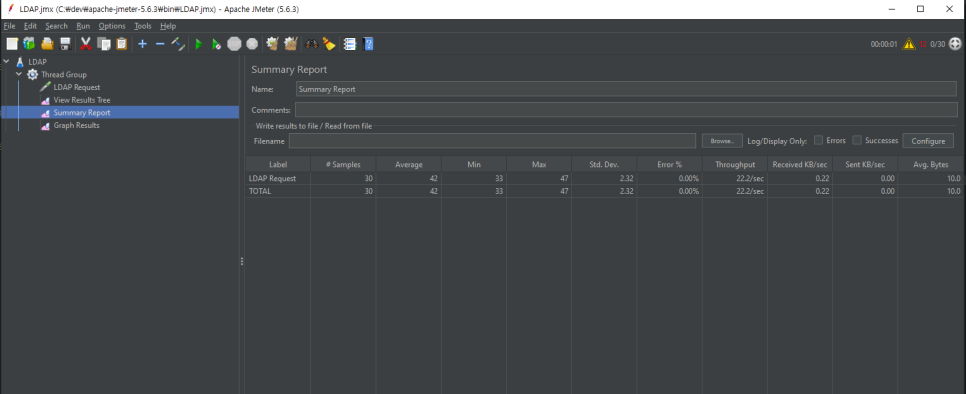966x394 pixels.
Task: Click the Open file folder icon
Action: click(x=47, y=44)
